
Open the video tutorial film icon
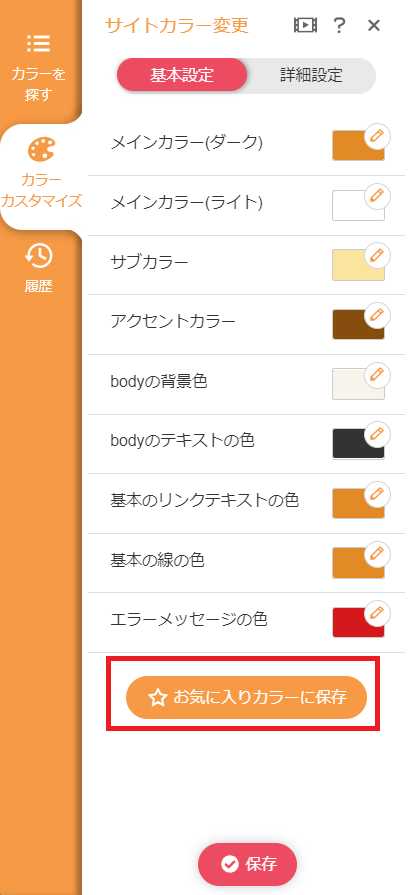(305, 25)
